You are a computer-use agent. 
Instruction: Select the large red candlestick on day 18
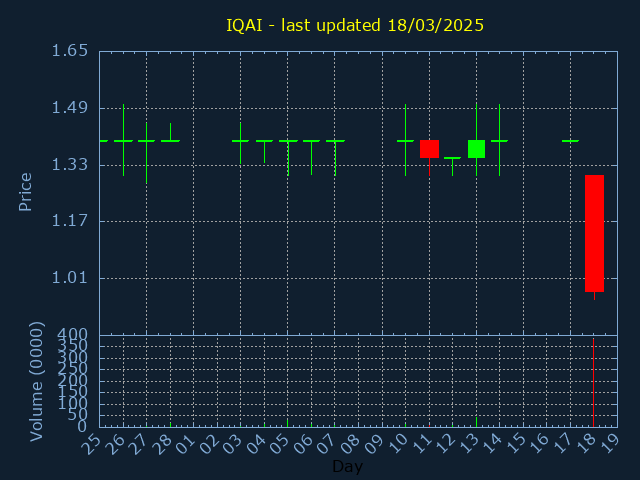[x=594, y=233]
